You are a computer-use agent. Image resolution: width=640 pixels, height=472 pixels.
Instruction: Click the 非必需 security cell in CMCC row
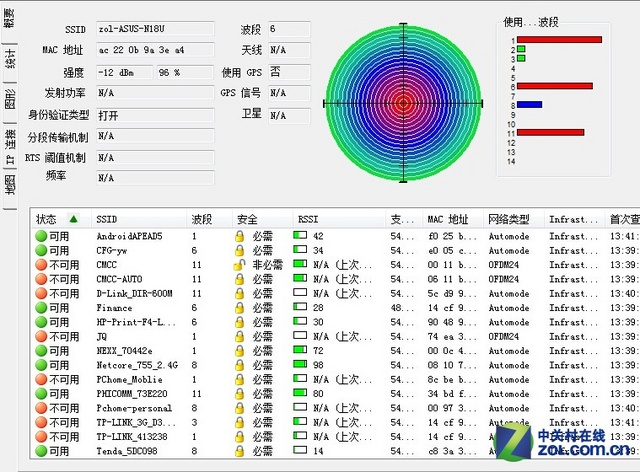(x=268, y=265)
